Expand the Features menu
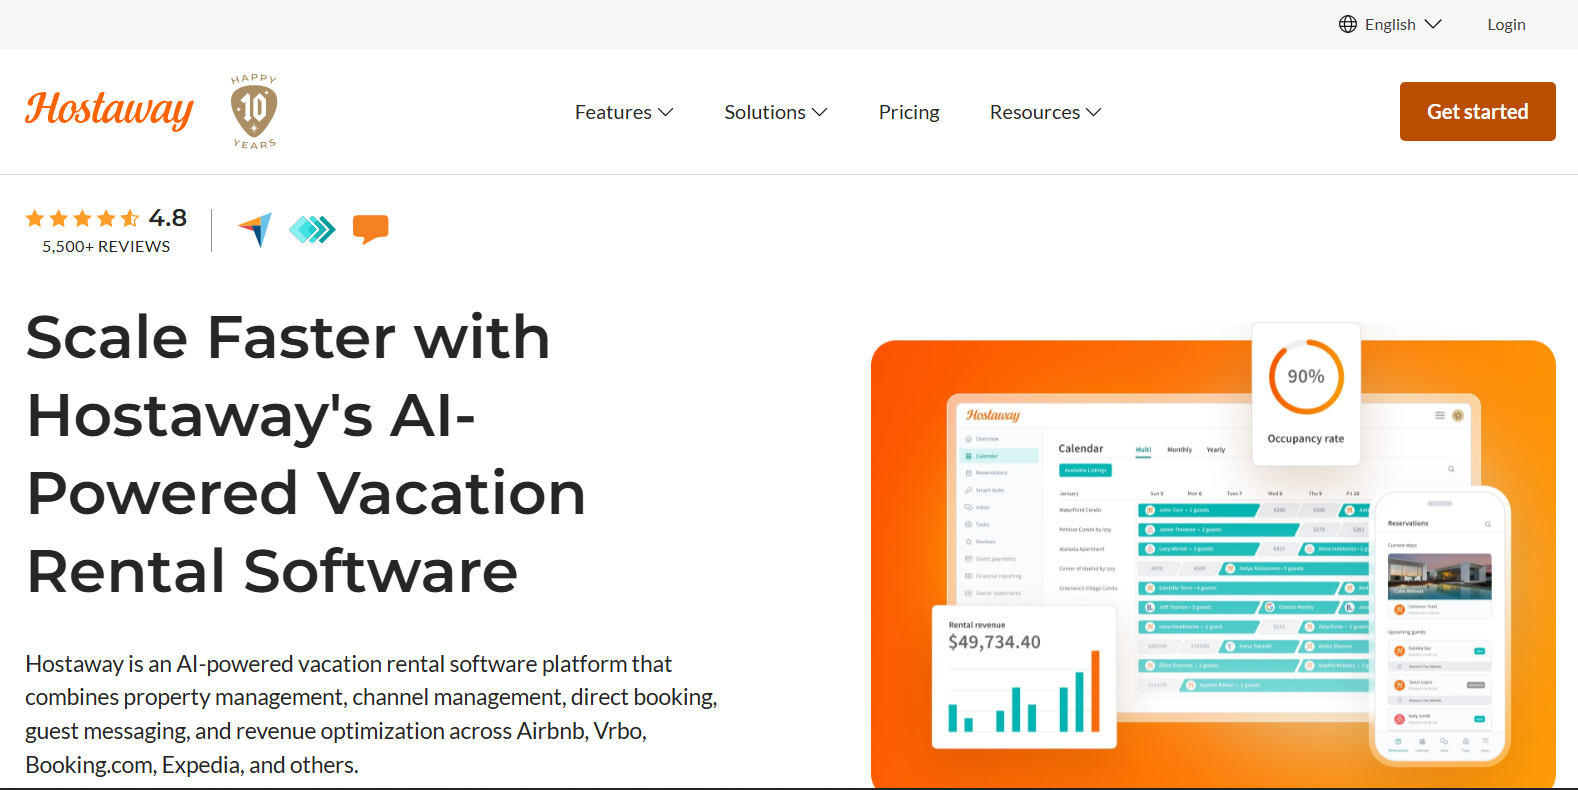This screenshot has height=790, width=1578. (x=624, y=112)
